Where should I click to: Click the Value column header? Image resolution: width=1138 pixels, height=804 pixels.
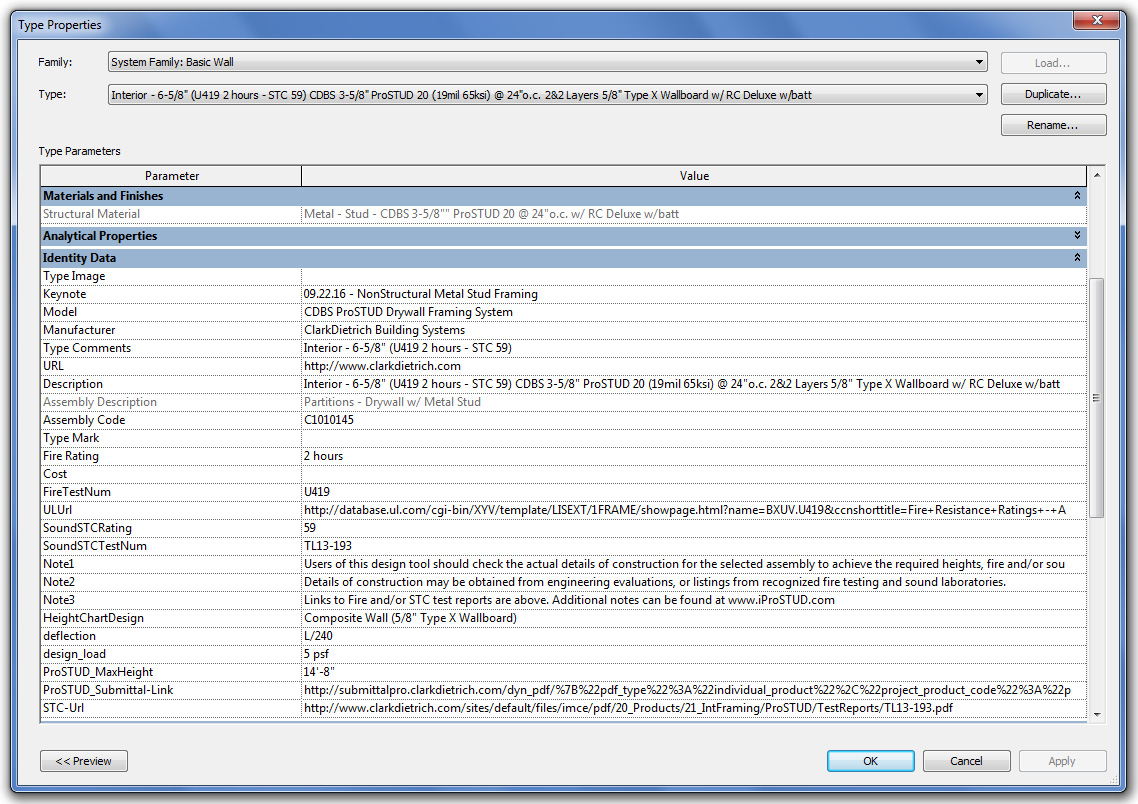694,176
